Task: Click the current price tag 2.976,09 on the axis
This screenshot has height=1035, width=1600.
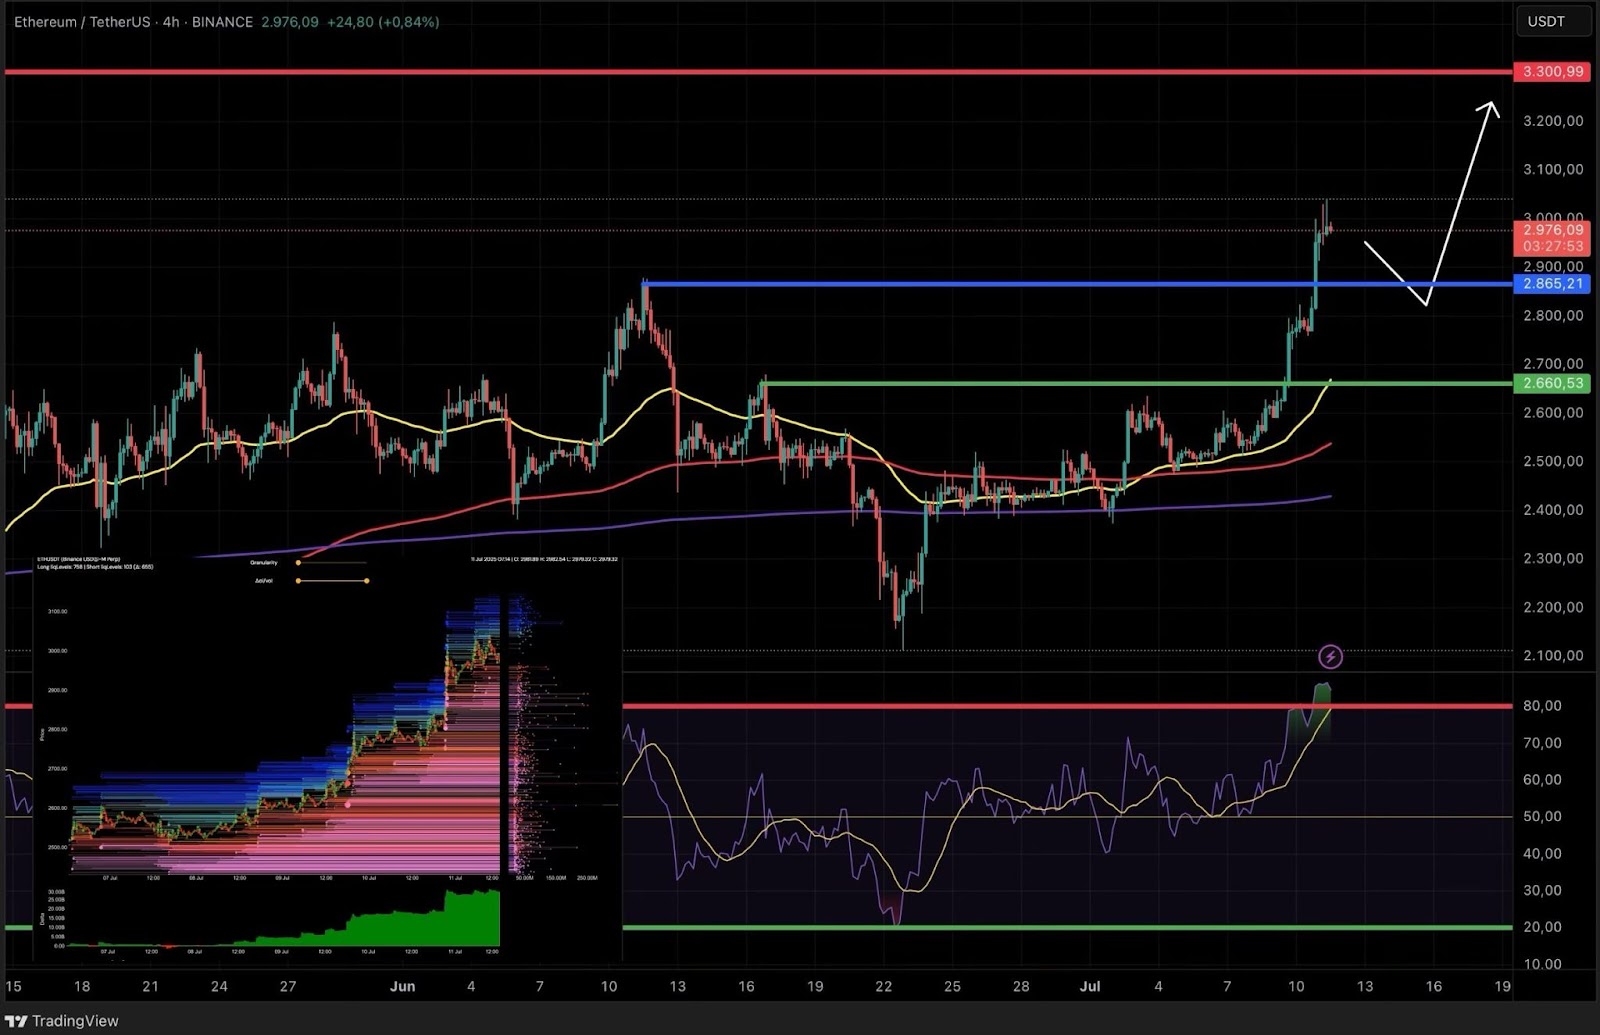Action: tap(1552, 230)
